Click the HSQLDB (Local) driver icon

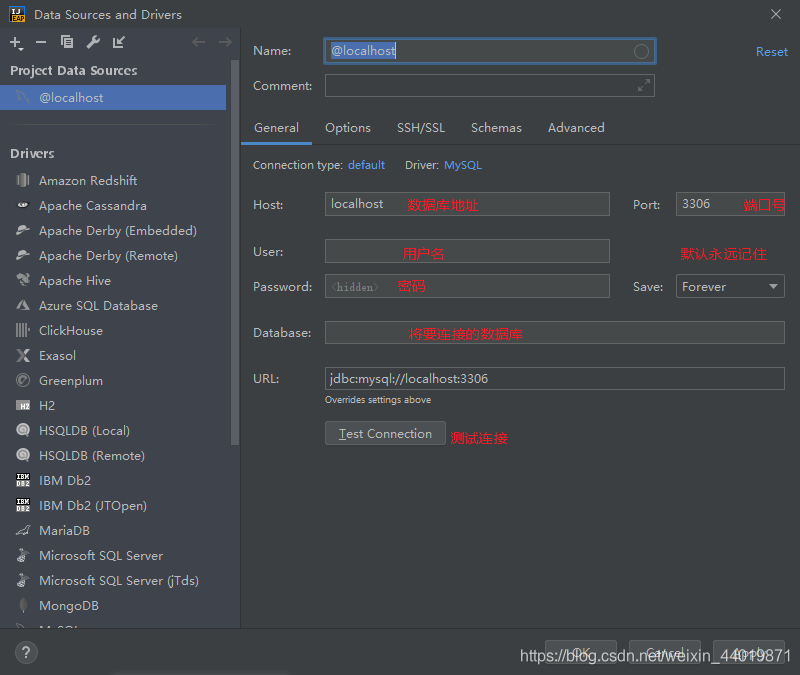[23, 430]
